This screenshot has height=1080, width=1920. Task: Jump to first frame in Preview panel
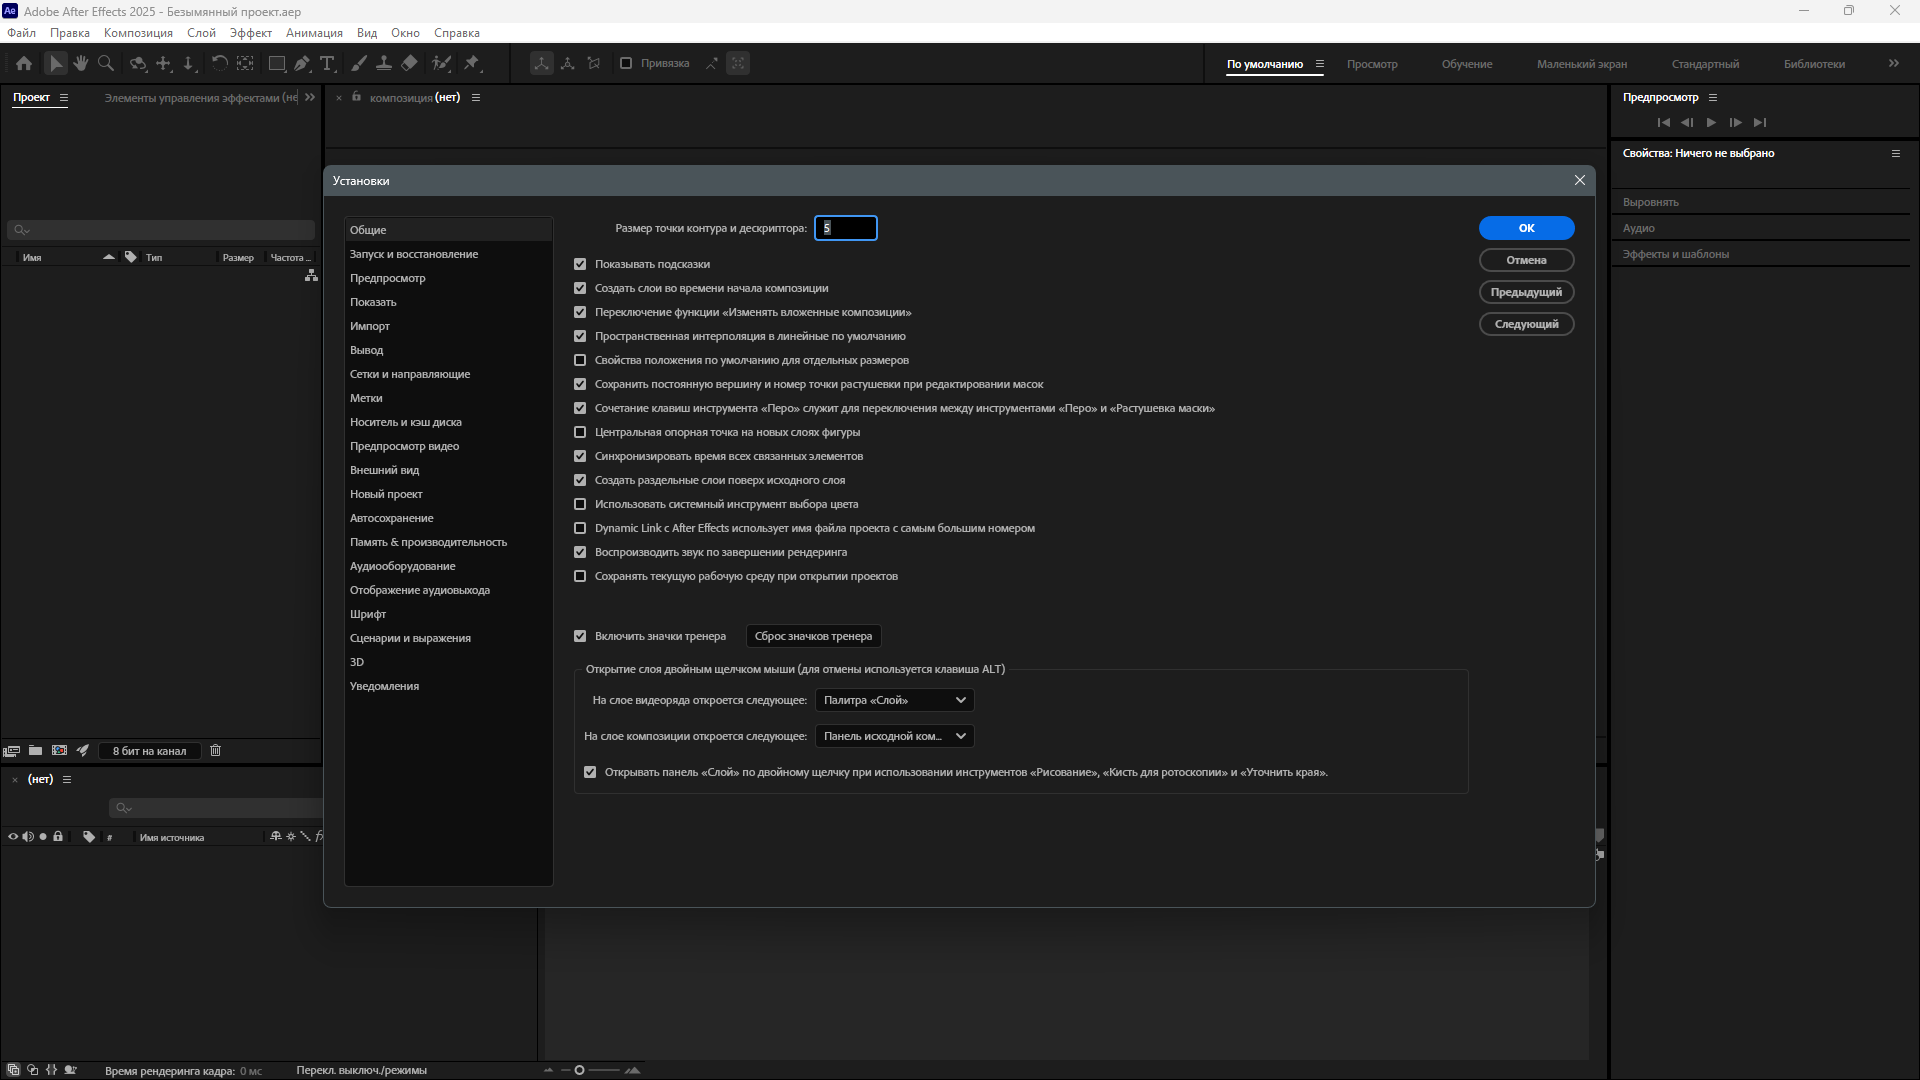1663,122
